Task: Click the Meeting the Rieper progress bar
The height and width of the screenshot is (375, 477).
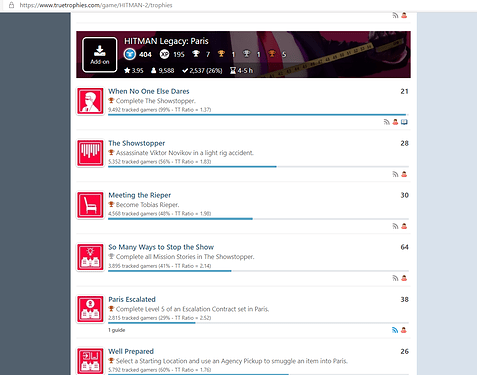Action: [258, 219]
